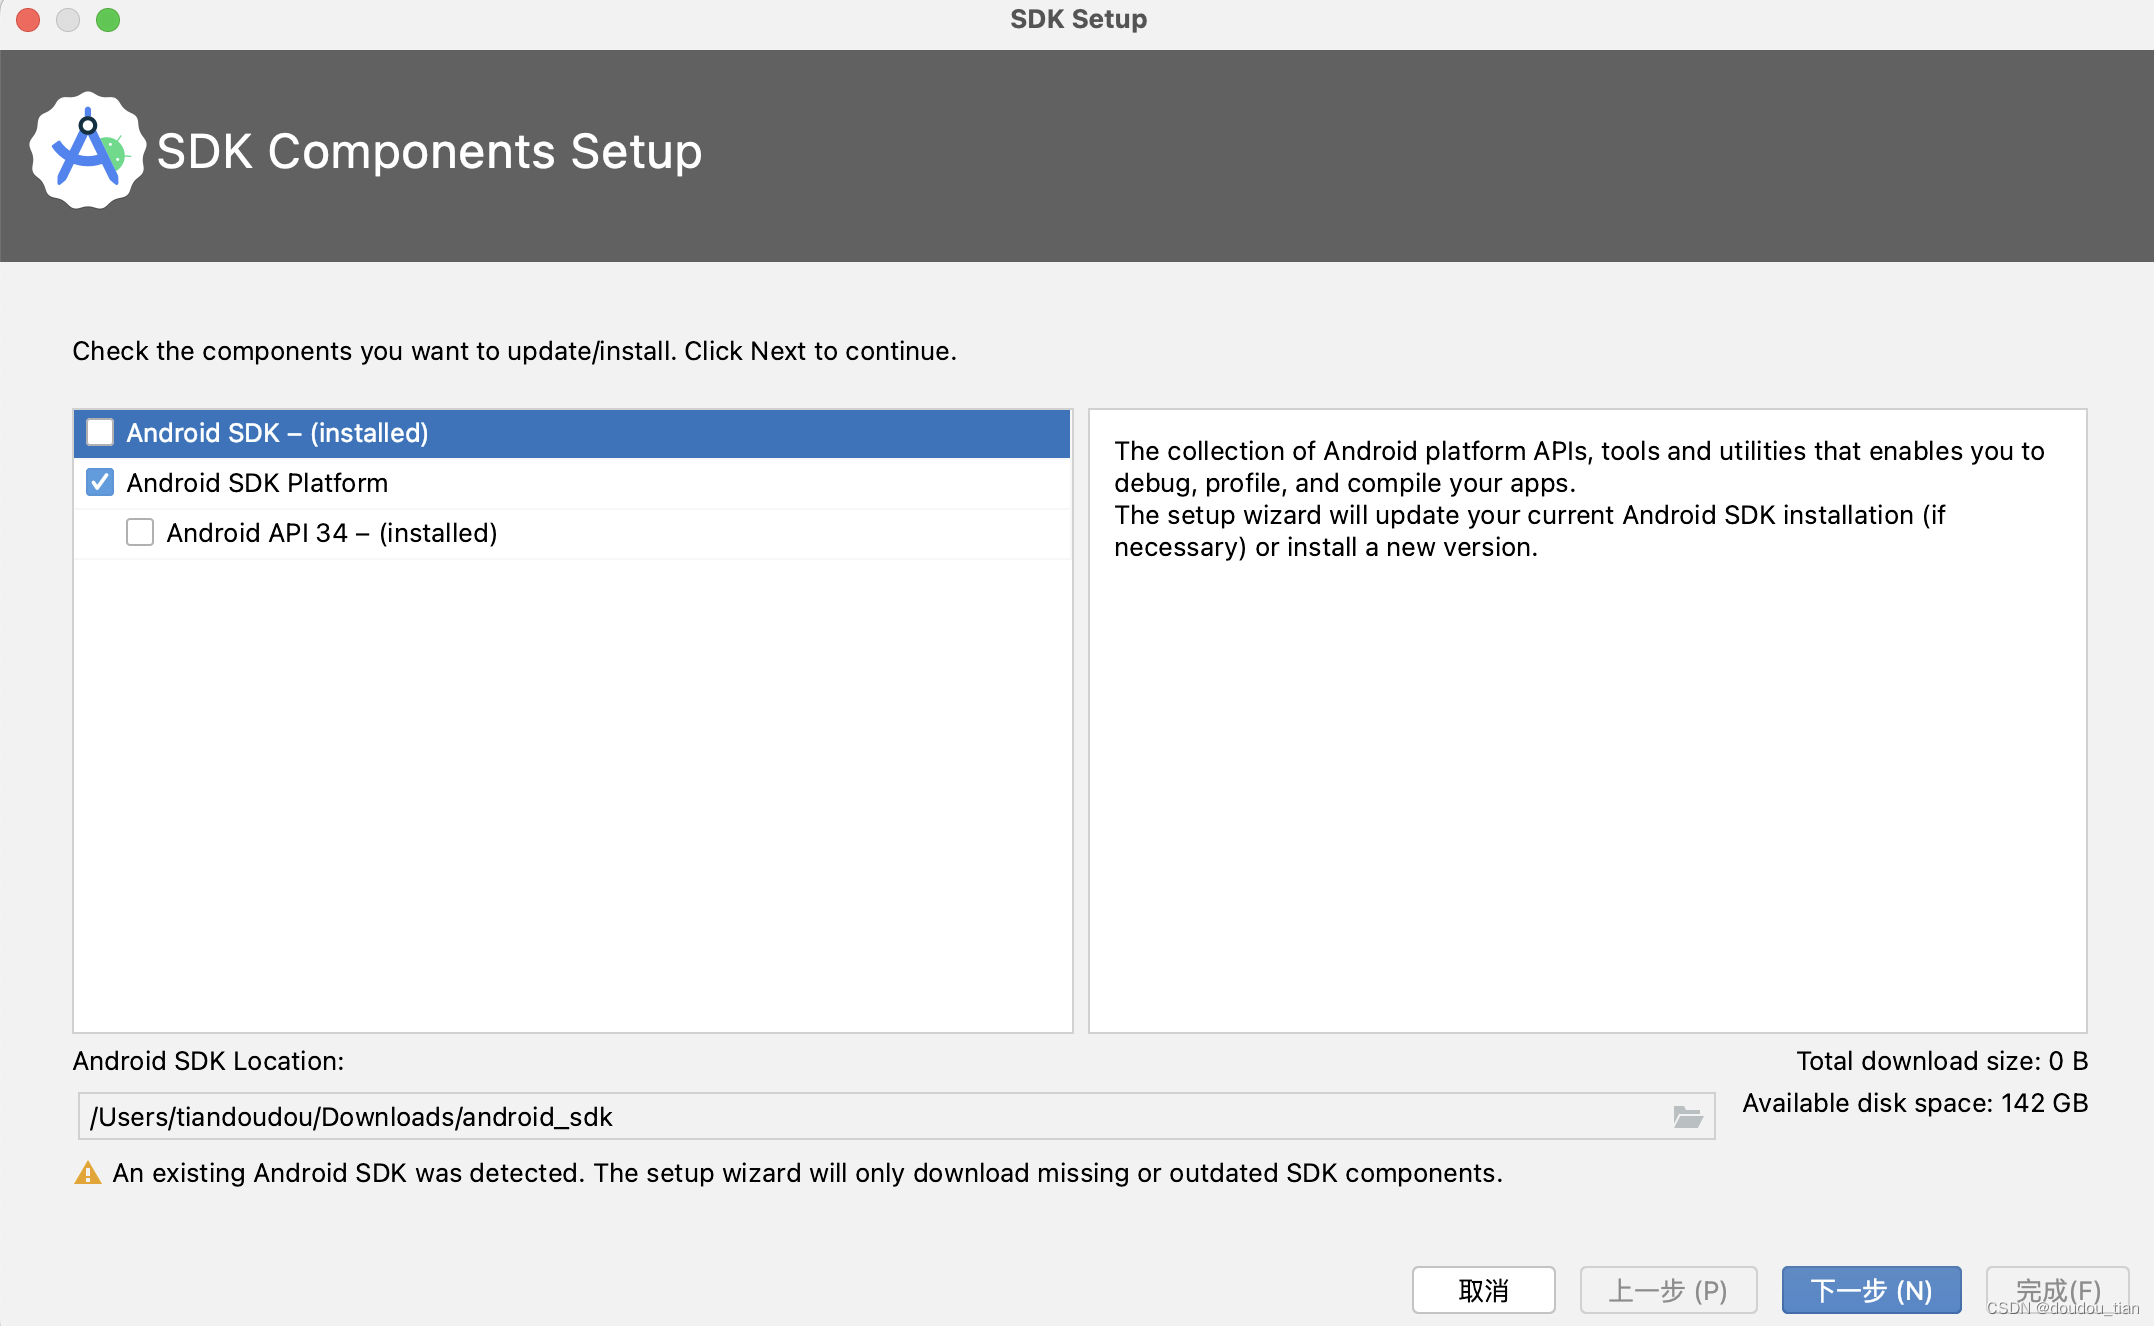This screenshot has width=2154, height=1326.
Task: Click the Android robot in the header logo
Action: point(117,155)
